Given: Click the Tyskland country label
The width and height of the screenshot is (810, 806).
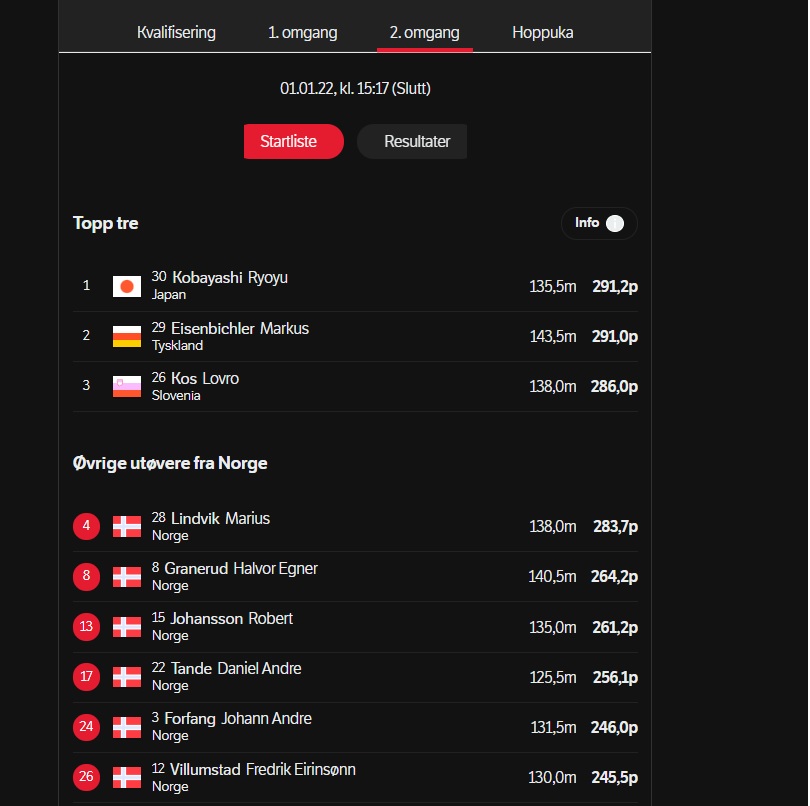Looking at the screenshot, I should pyautogui.click(x=177, y=346).
